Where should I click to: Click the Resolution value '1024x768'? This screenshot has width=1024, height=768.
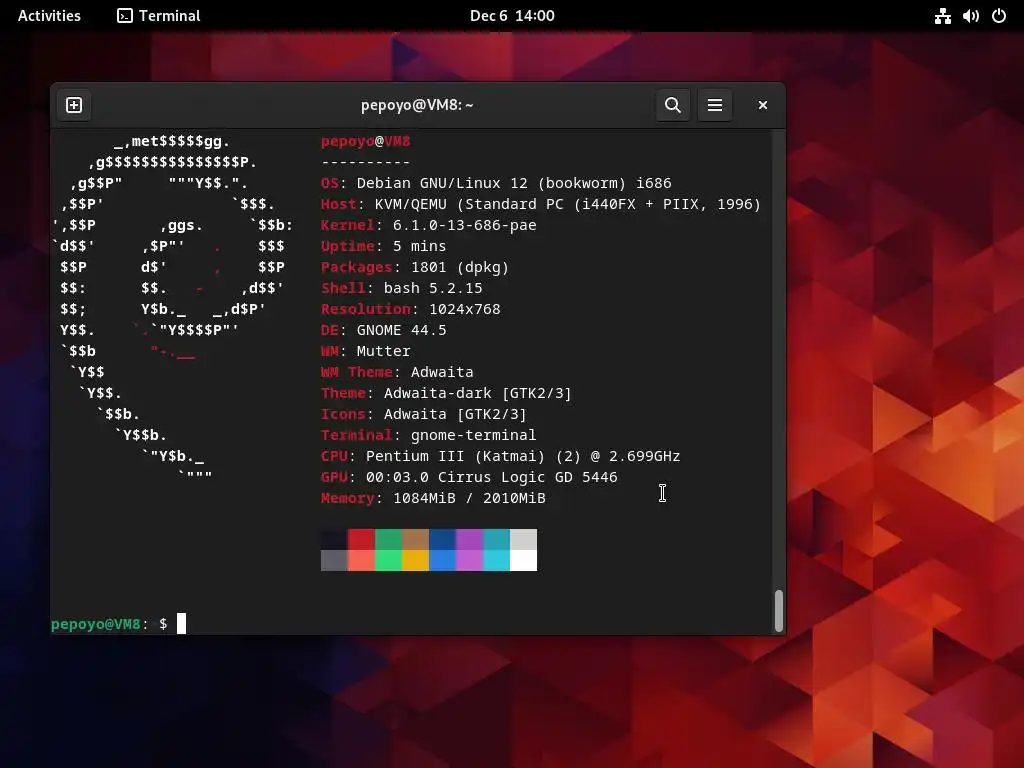[464, 309]
